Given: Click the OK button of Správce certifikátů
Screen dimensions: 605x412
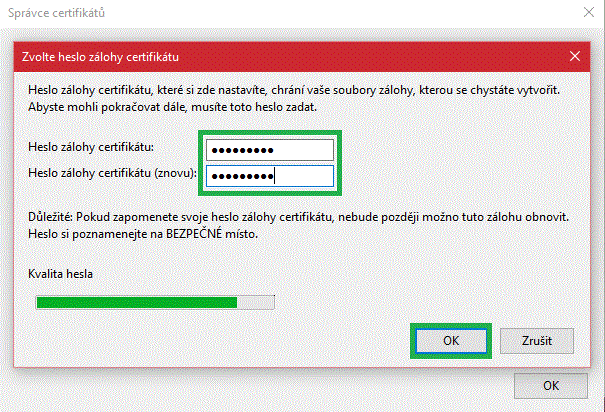Looking at the screenshot, I should [x=551, y=385].
